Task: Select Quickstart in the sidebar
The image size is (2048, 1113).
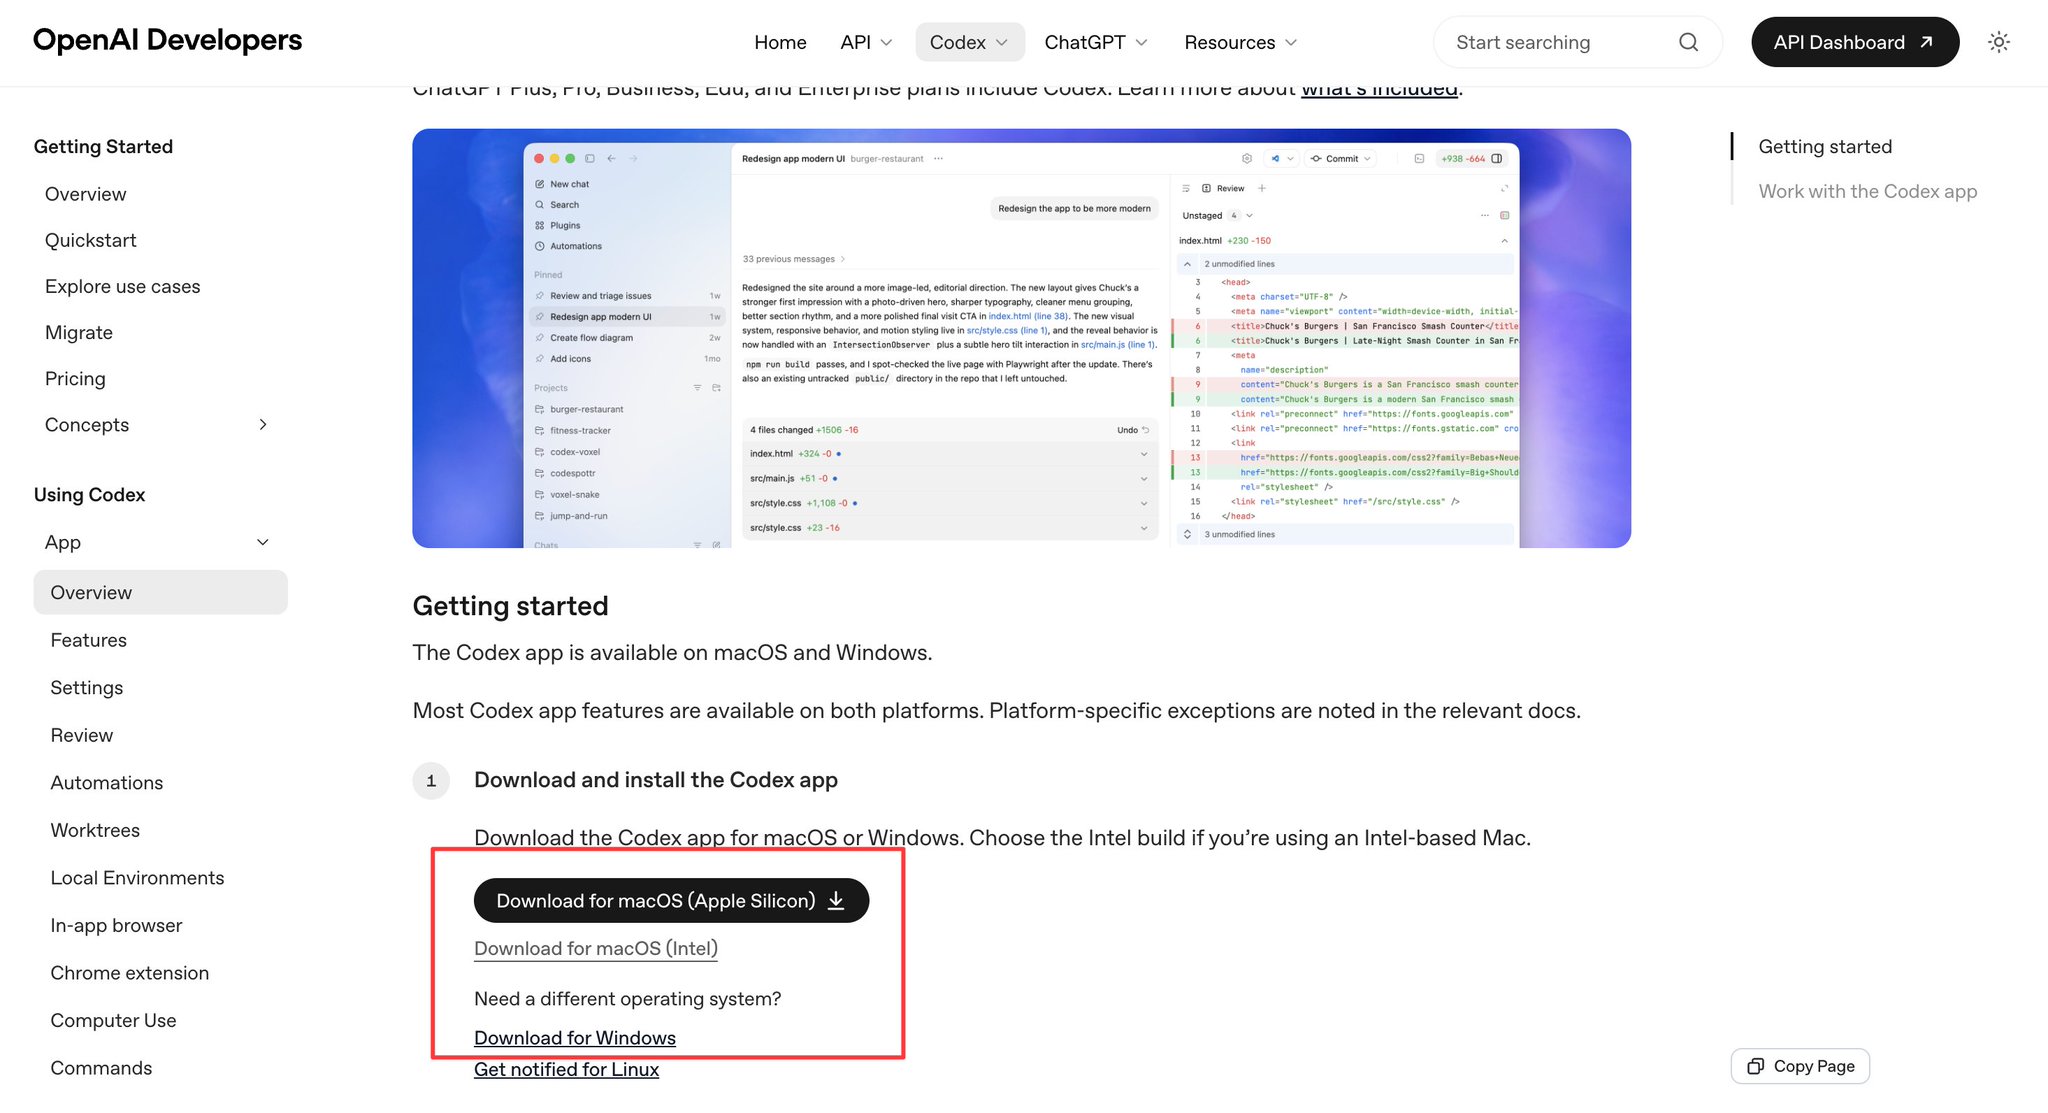Action: (91, 240)
